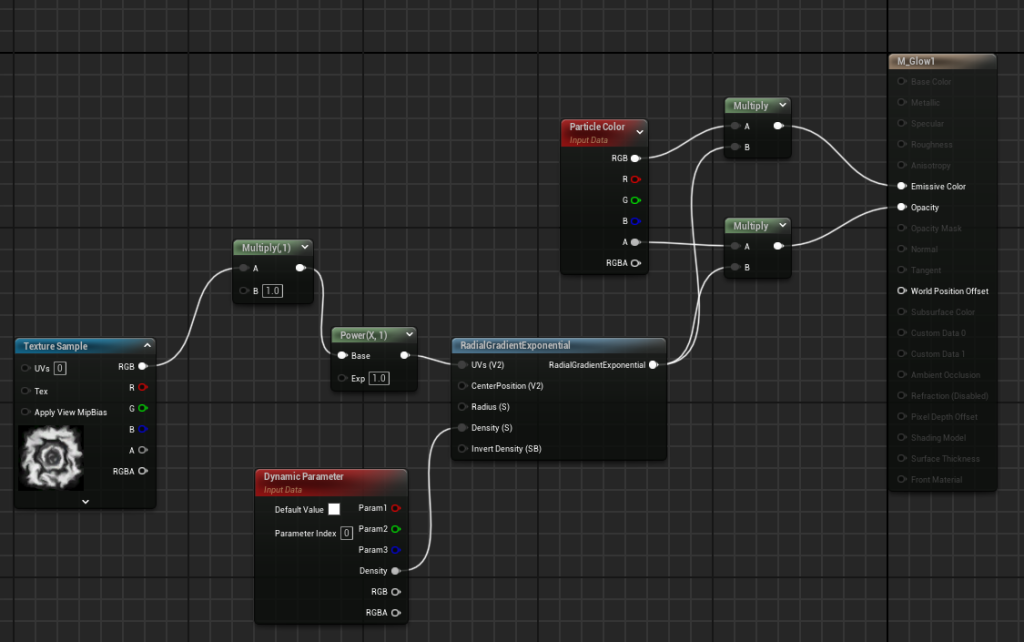Expand the Texture Sample node bottom chevron
This screenshot has width=1024, height=642.
(x=85, y=500)
